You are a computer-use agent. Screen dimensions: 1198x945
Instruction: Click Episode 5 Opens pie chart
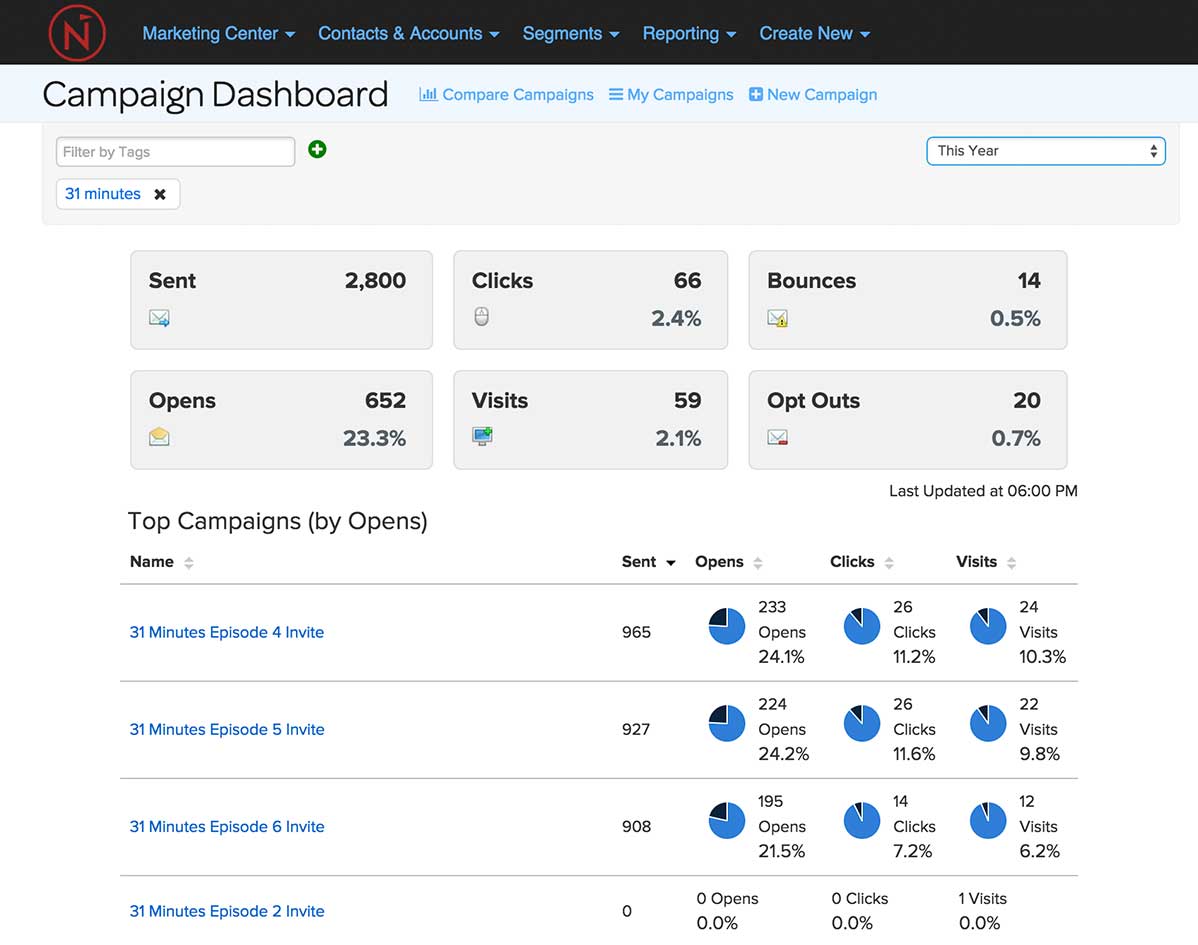(727, 723)
